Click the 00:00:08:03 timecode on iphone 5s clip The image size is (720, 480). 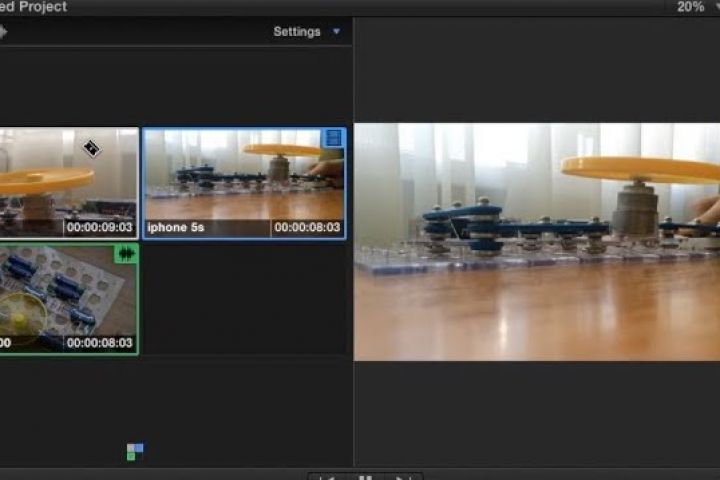pyautogui.click(x=307, y=227)
